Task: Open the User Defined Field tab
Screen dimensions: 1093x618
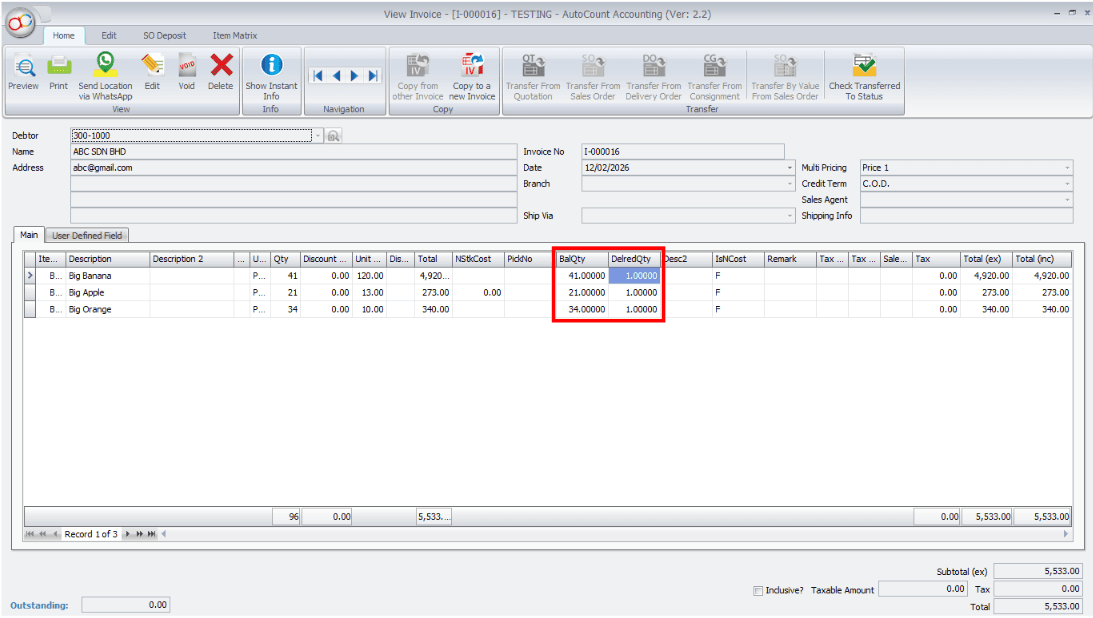Action: click(87, 235)
